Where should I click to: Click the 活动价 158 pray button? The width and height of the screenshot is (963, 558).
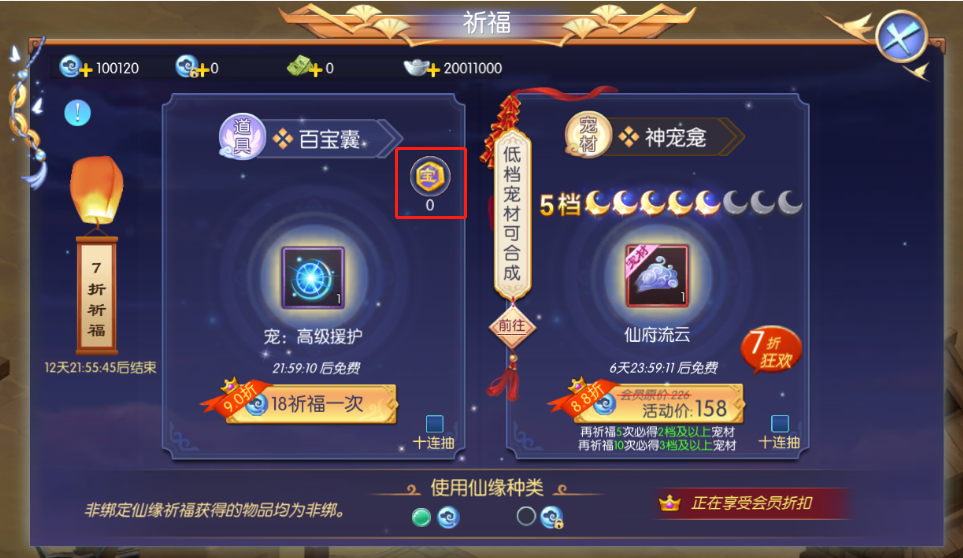(x=658, y=403)
